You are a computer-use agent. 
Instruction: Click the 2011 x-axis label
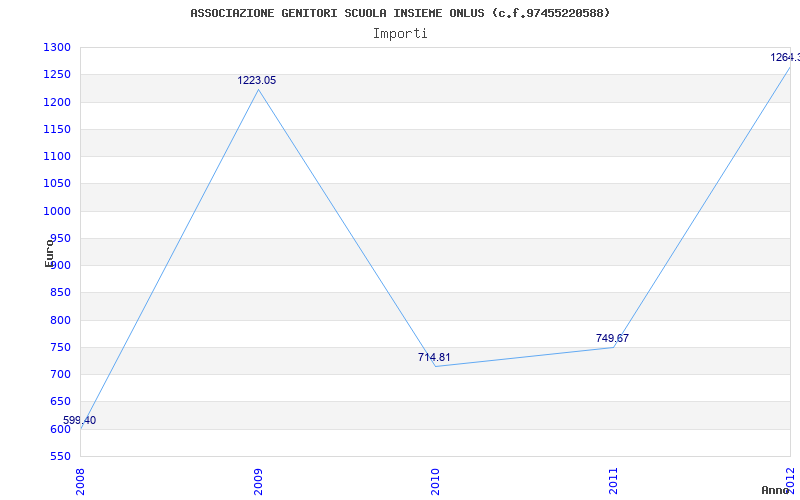click(613, 481)
